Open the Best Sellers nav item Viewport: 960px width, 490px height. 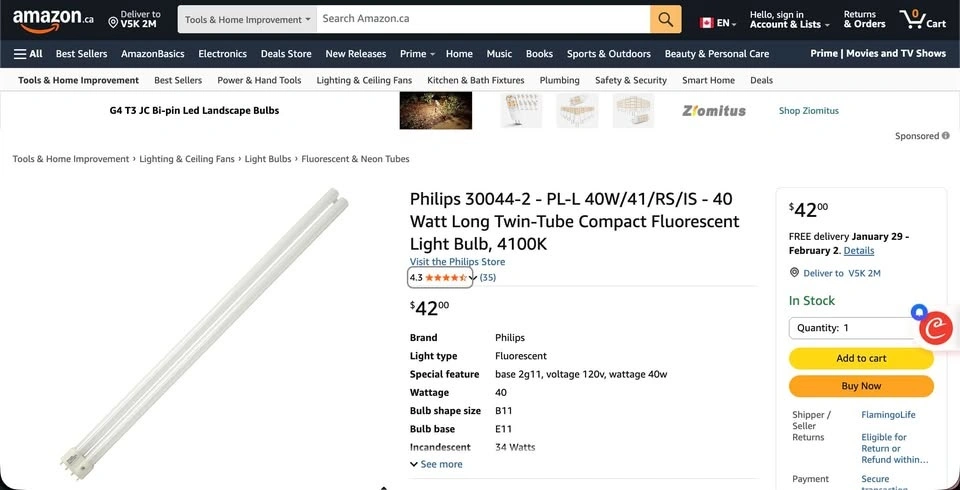81,54
